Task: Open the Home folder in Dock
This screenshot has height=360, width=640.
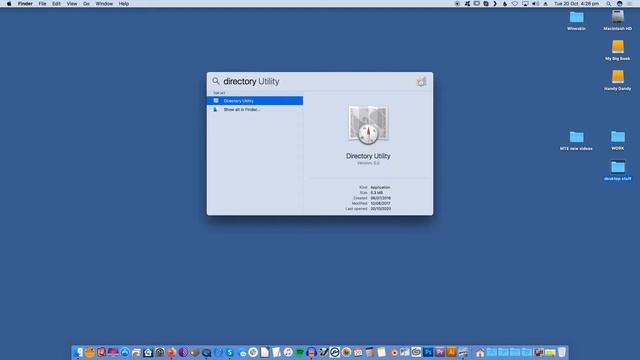Action: 480,352
